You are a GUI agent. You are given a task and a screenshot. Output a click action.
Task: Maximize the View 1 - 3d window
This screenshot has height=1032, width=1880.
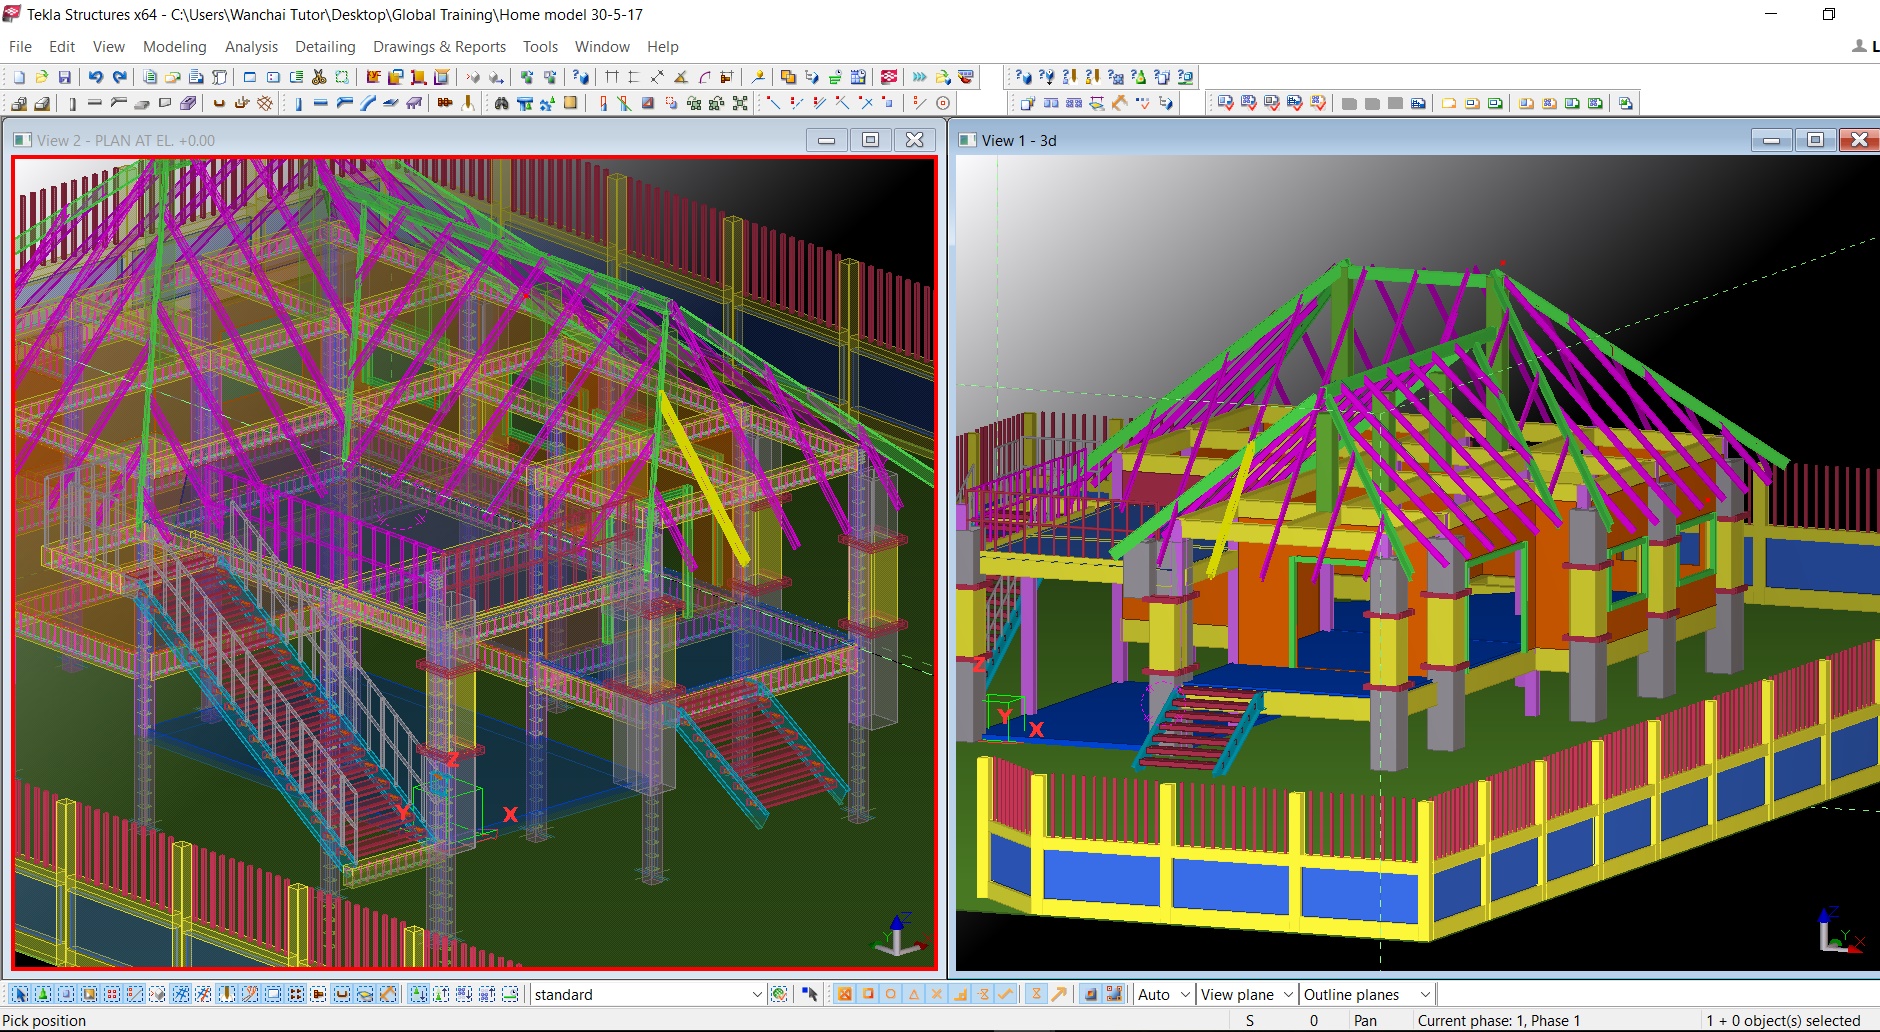coord(1815,140)
